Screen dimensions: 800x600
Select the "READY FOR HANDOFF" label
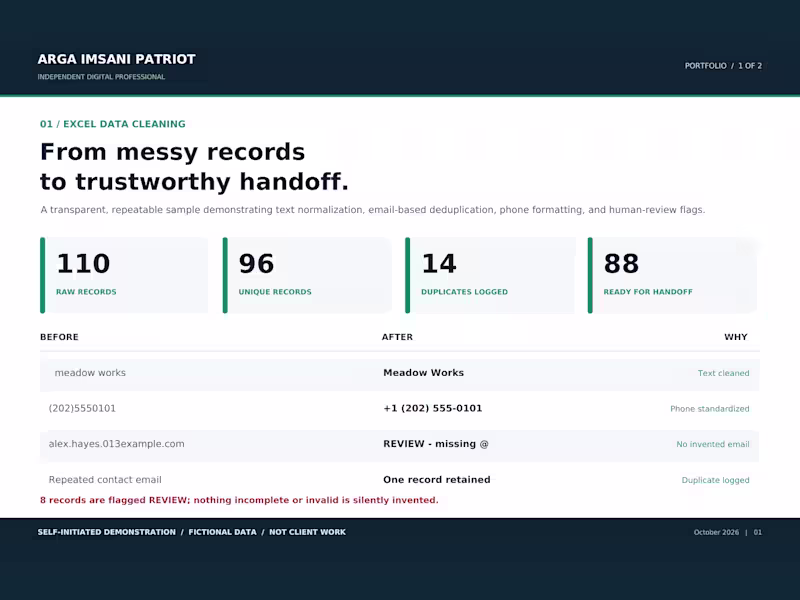(648, 292)
